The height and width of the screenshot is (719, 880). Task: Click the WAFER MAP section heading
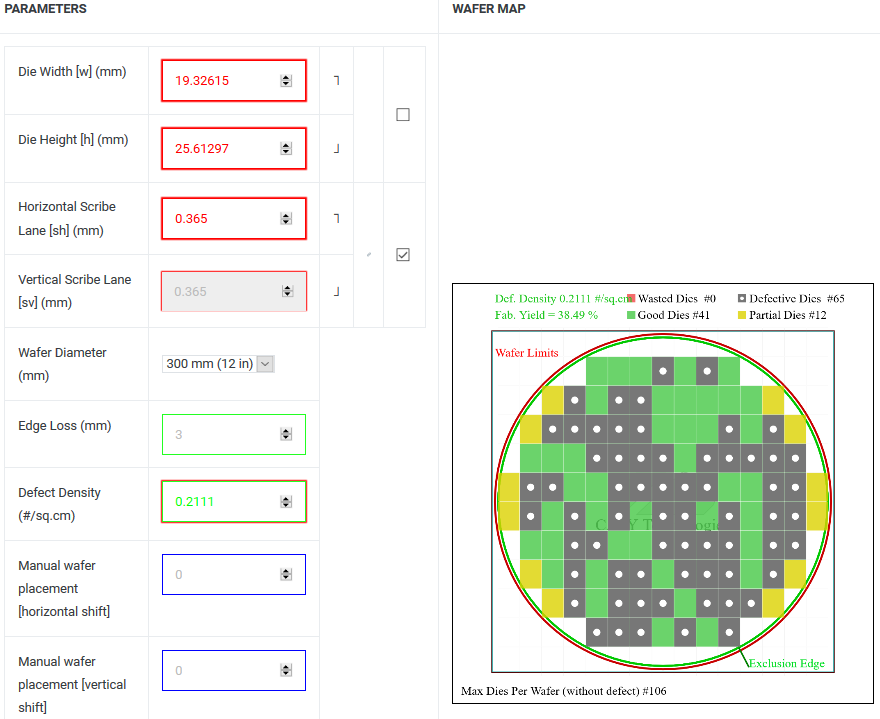pyautogui.click(x=489, y=9)
